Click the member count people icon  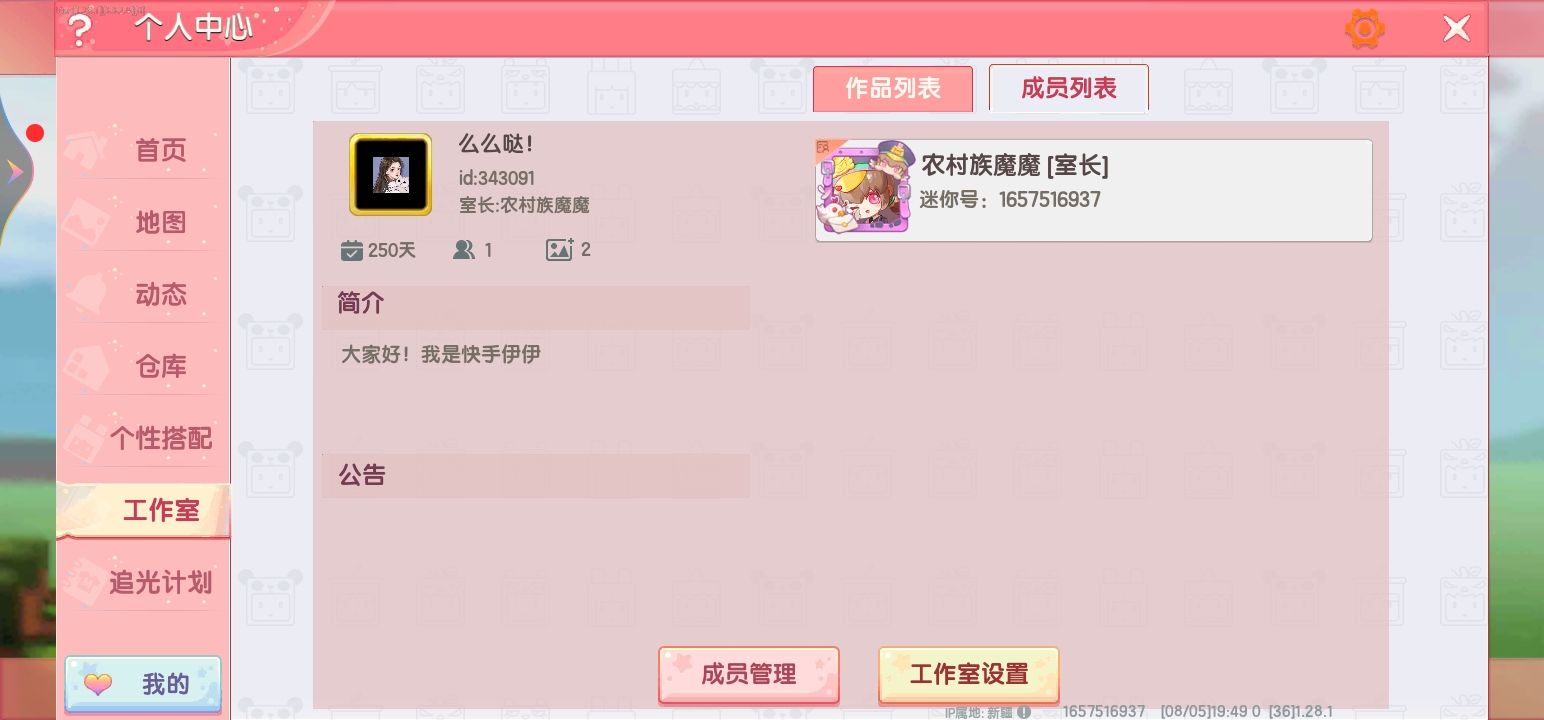pyautogui.click(x=463, y=250)
